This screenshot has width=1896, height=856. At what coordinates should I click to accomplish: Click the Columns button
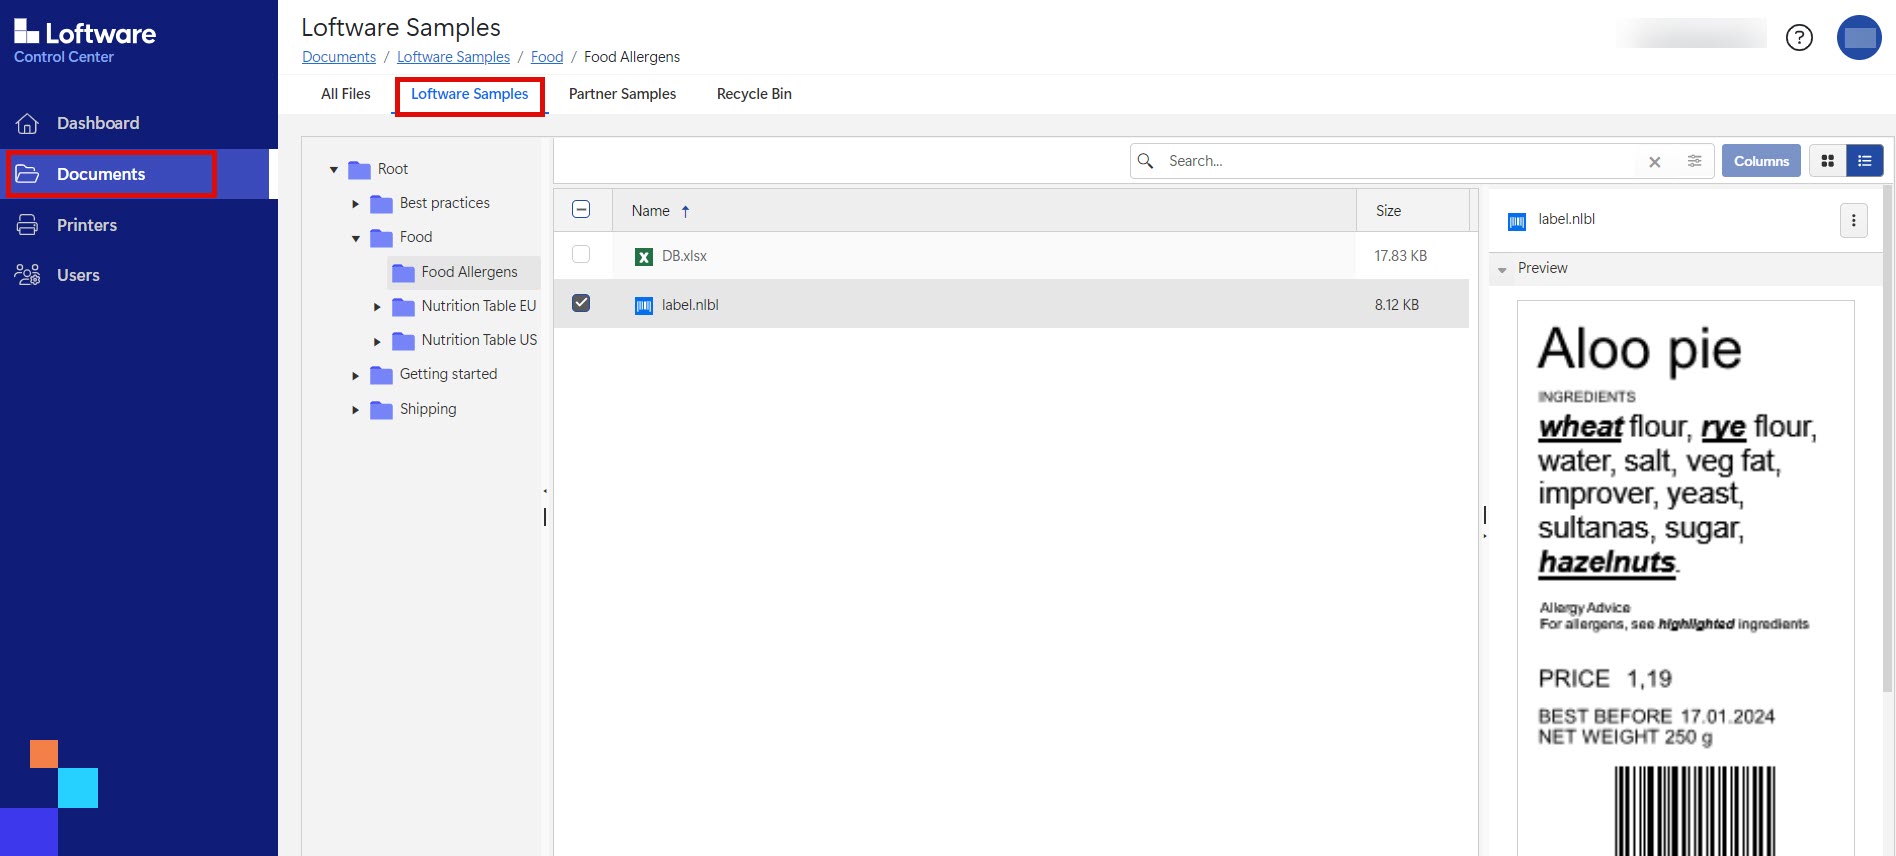[1760, 161]
